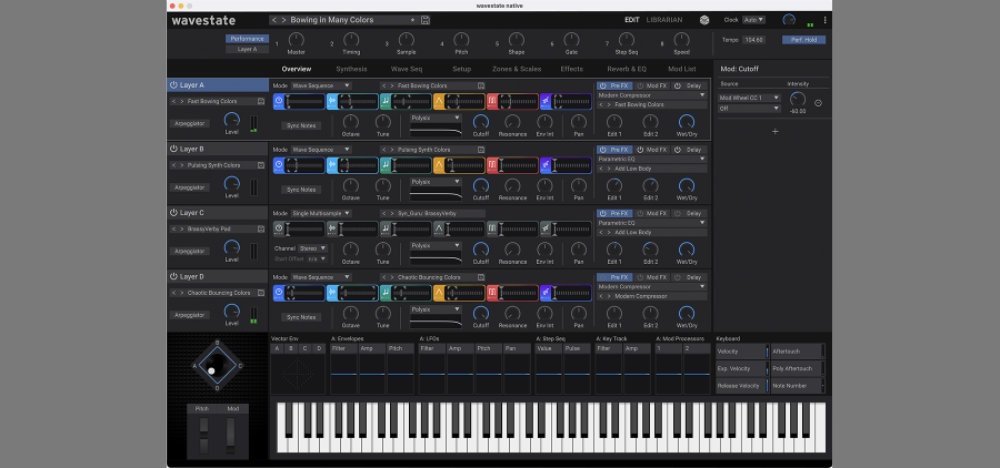The image size is (1000, 468).
Task: Open Layer A Mode dropdown
Action: [320, 86]
